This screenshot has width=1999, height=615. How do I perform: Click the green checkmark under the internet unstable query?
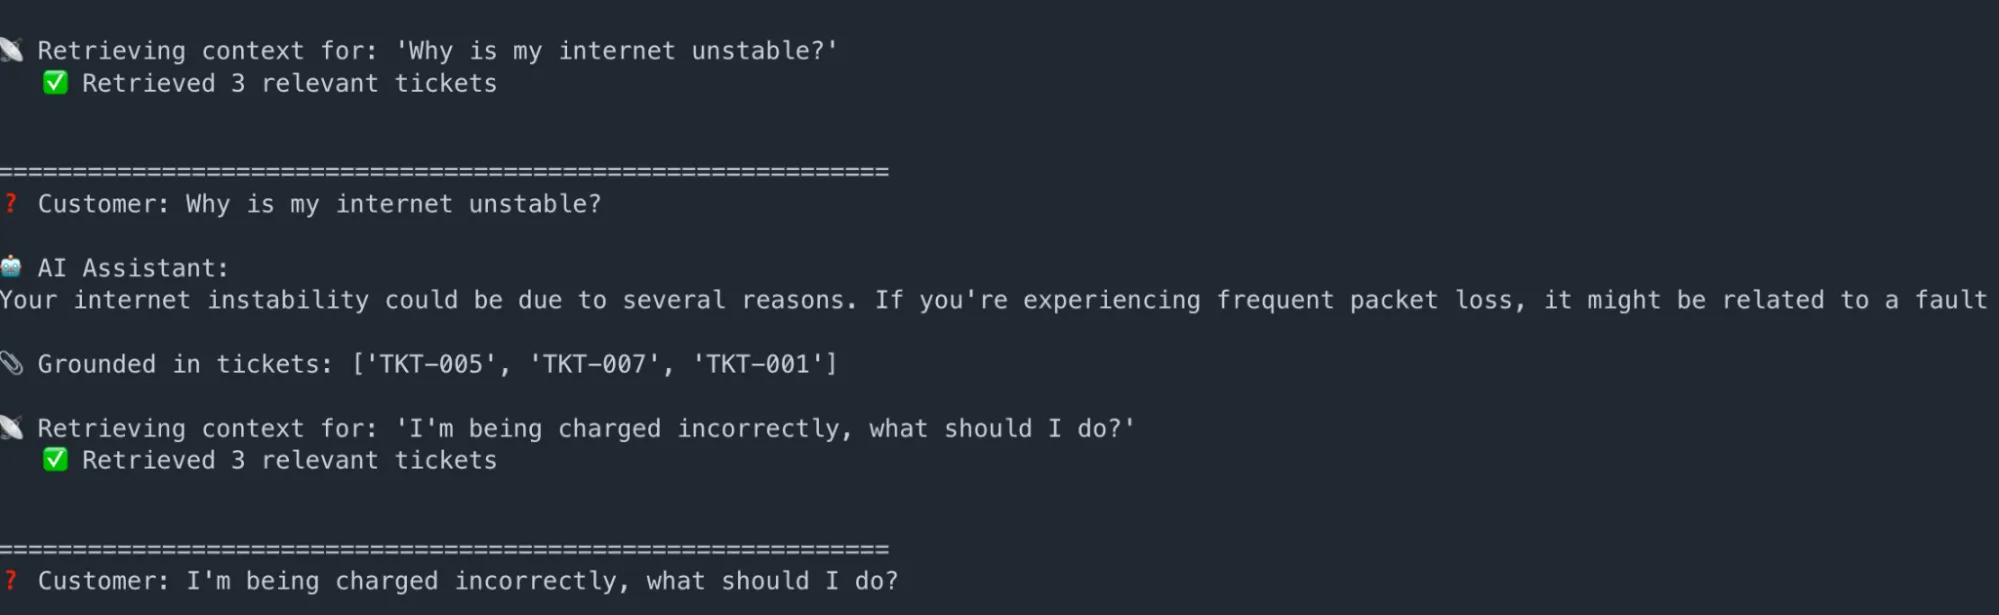[56, 83]
